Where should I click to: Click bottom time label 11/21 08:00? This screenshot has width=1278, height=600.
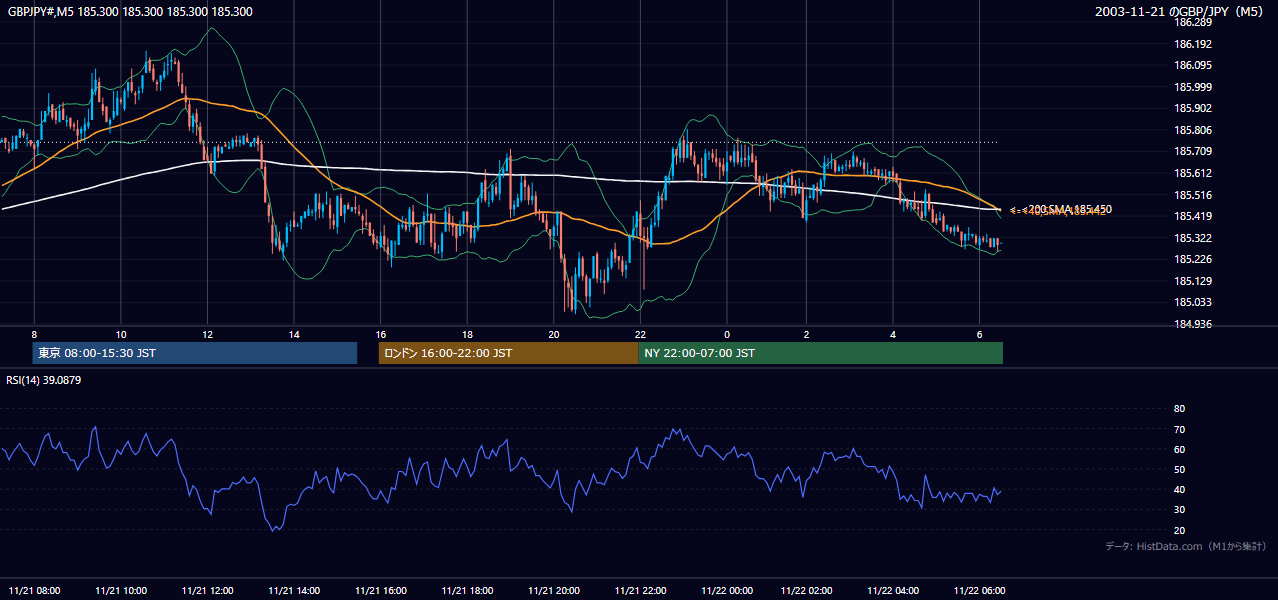[x=35, y=590]
